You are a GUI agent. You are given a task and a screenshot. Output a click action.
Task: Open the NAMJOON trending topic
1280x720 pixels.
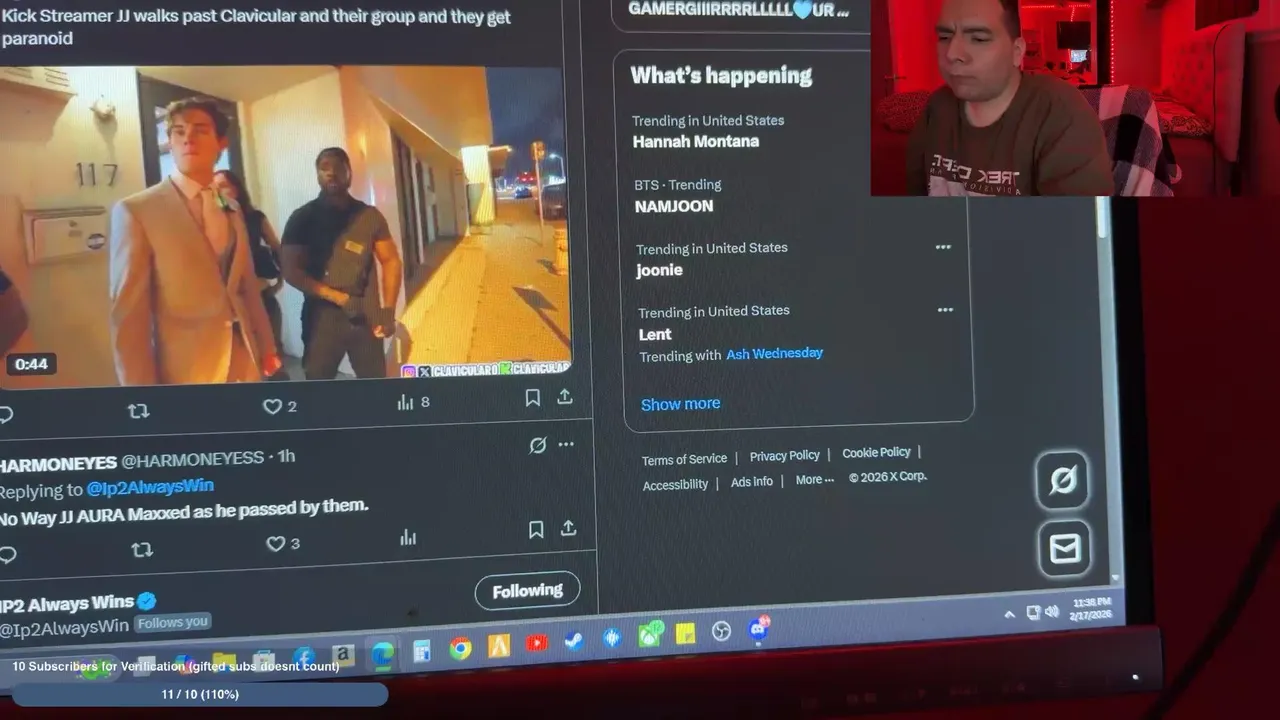674,206
